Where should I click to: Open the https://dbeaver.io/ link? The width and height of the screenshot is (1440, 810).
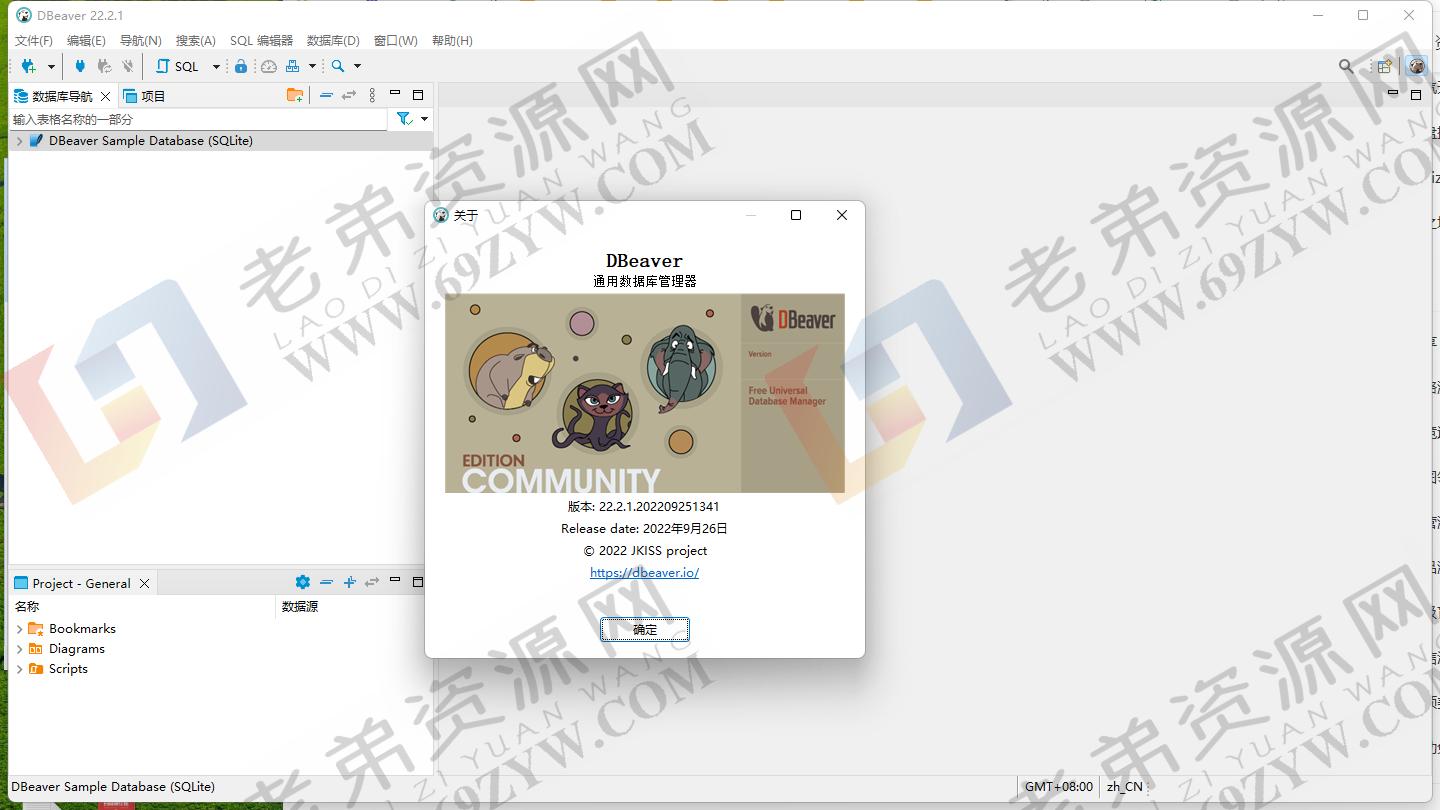pos(644,573)
